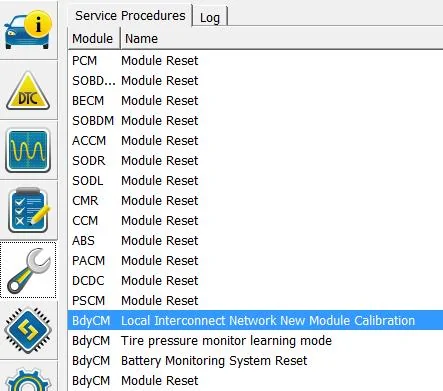443x391 pixels.
Task: Select the SODR Module Reset row
Action: (x=255, y=161)
